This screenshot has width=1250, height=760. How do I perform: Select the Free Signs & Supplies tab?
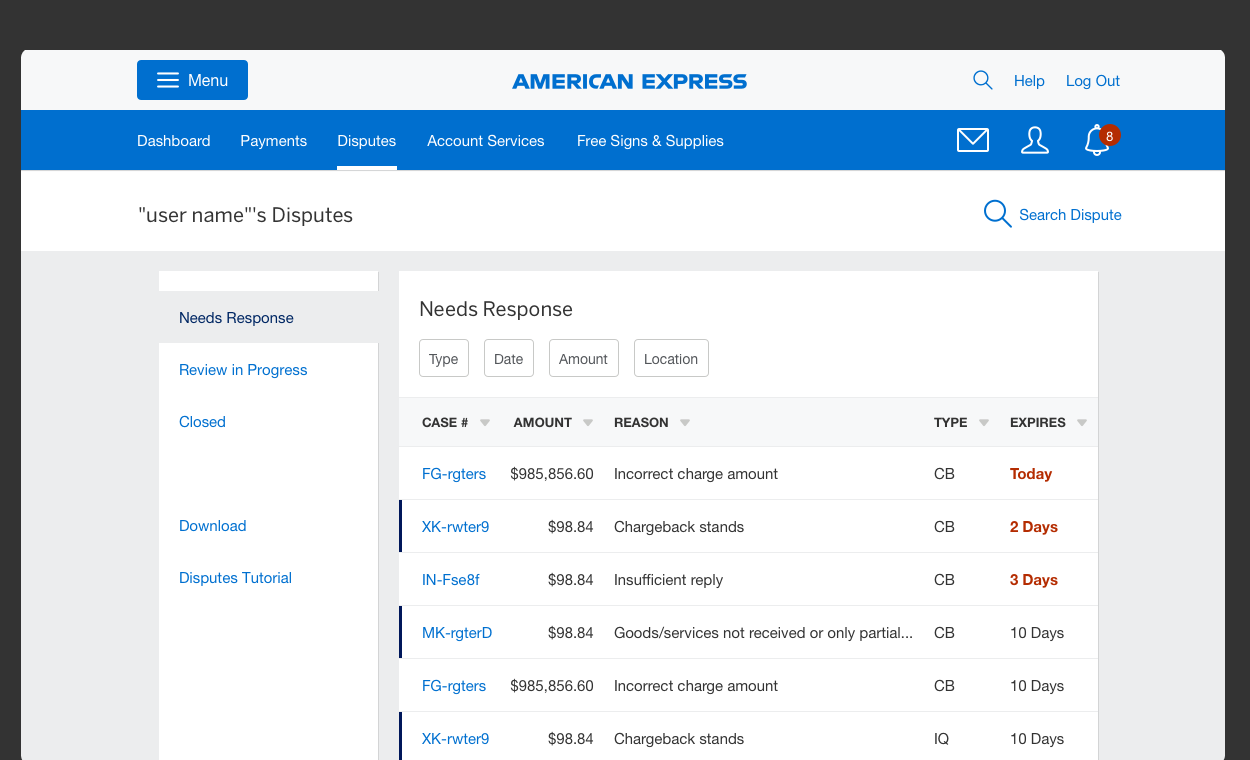coord(650,140)
